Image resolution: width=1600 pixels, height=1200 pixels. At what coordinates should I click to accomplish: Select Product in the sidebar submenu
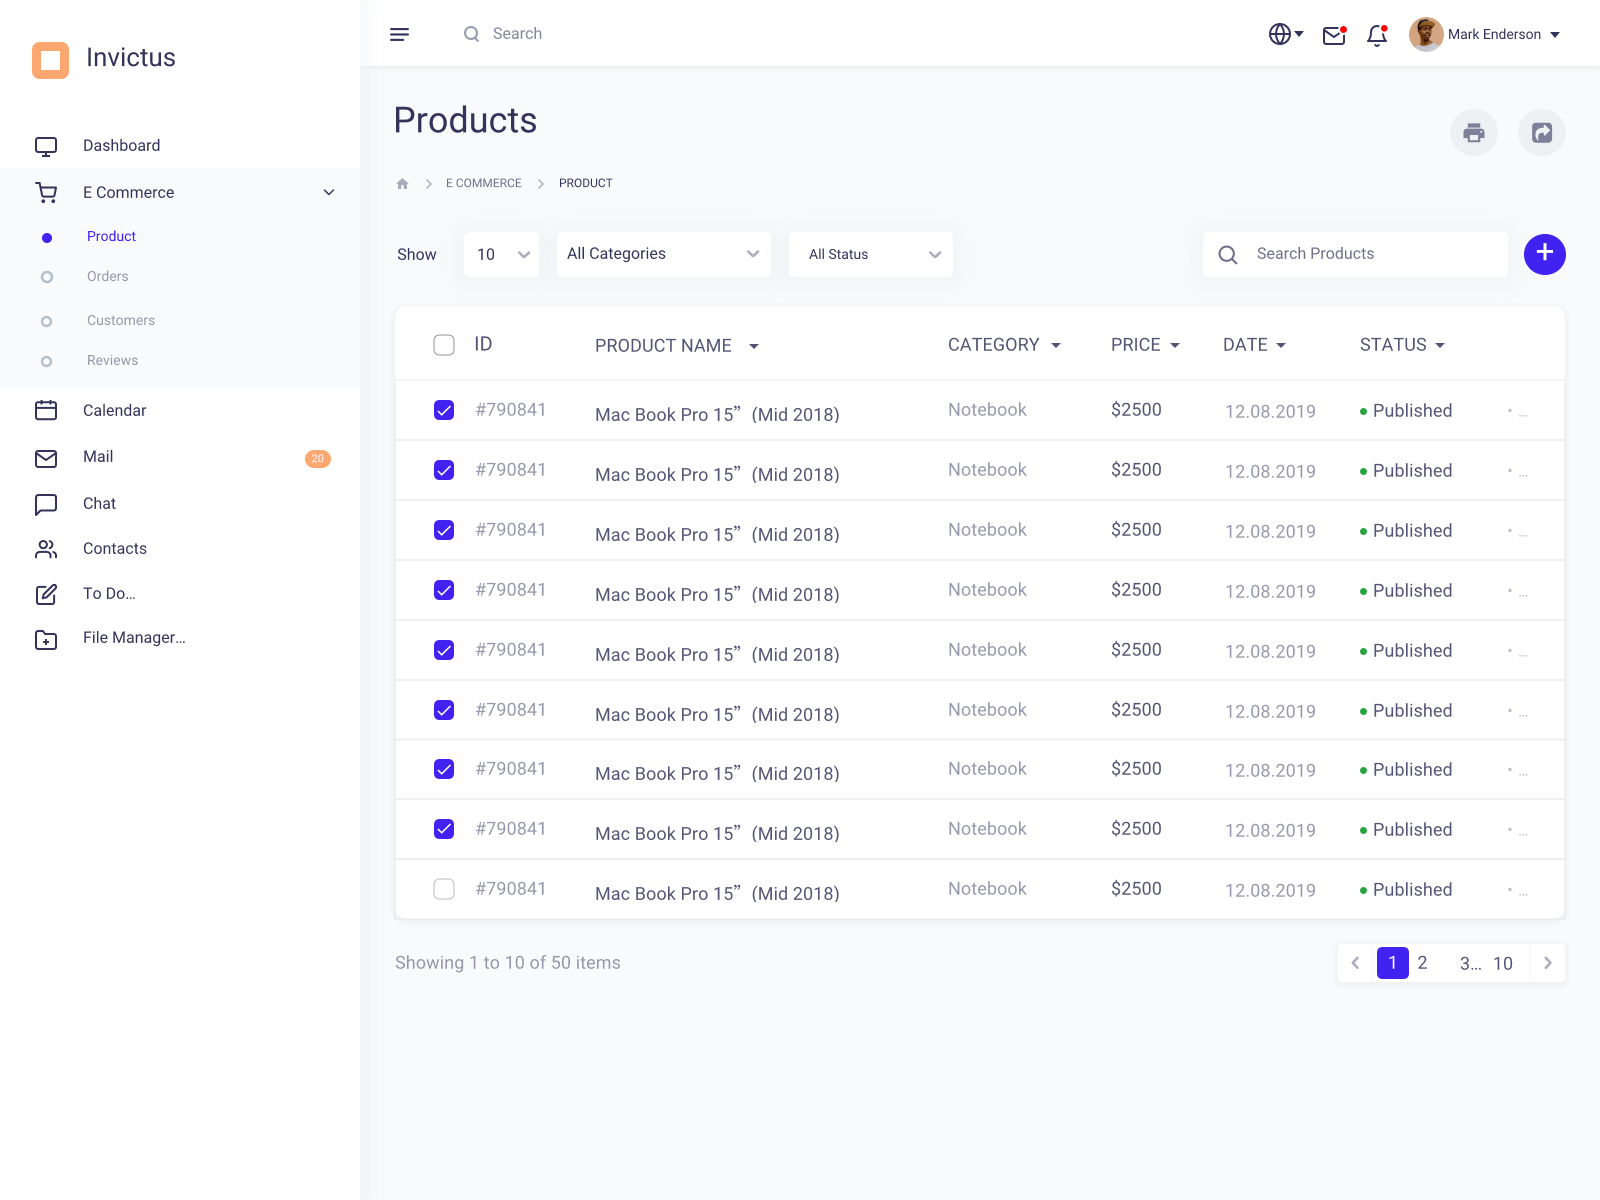111,237
